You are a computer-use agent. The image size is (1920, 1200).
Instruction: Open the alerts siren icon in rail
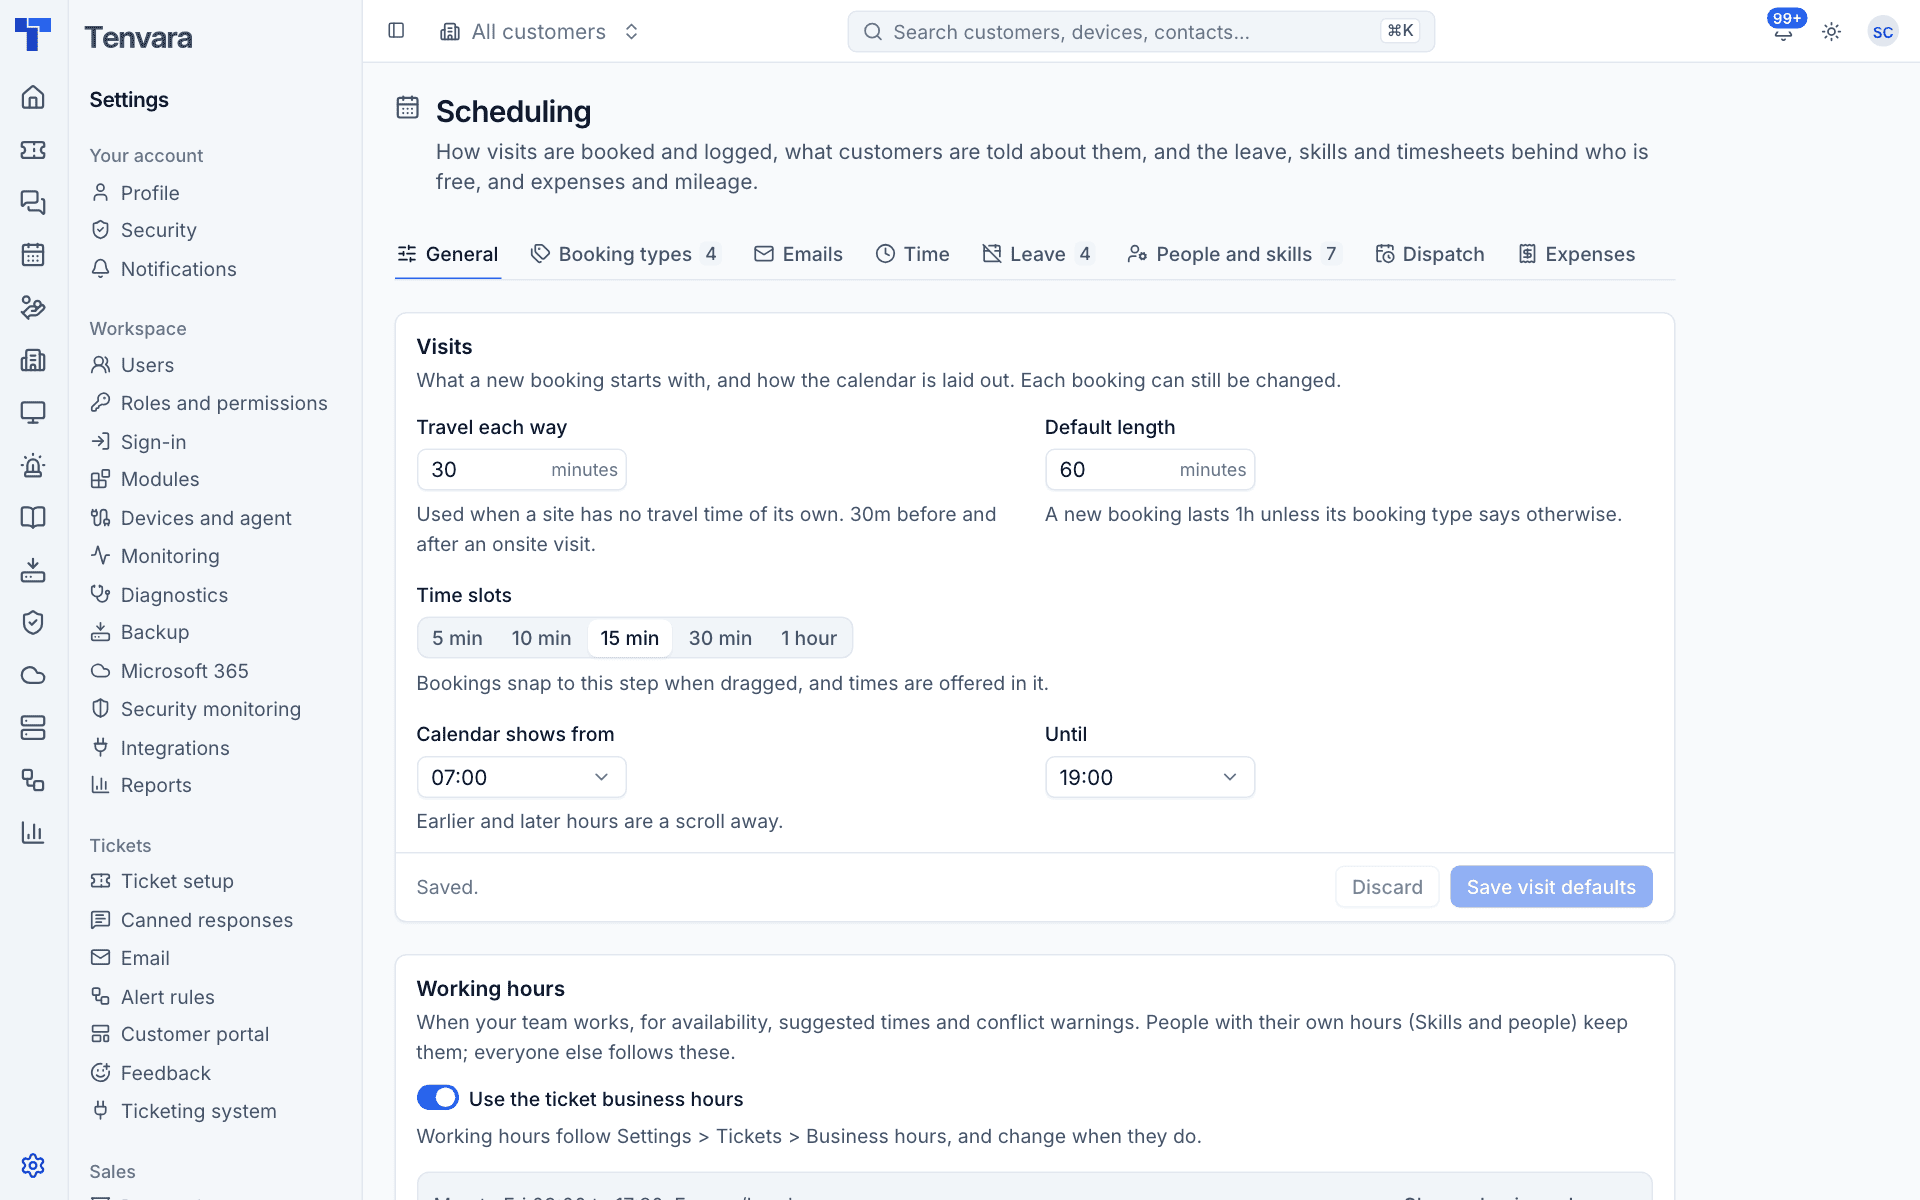click(x=33, y=465)
